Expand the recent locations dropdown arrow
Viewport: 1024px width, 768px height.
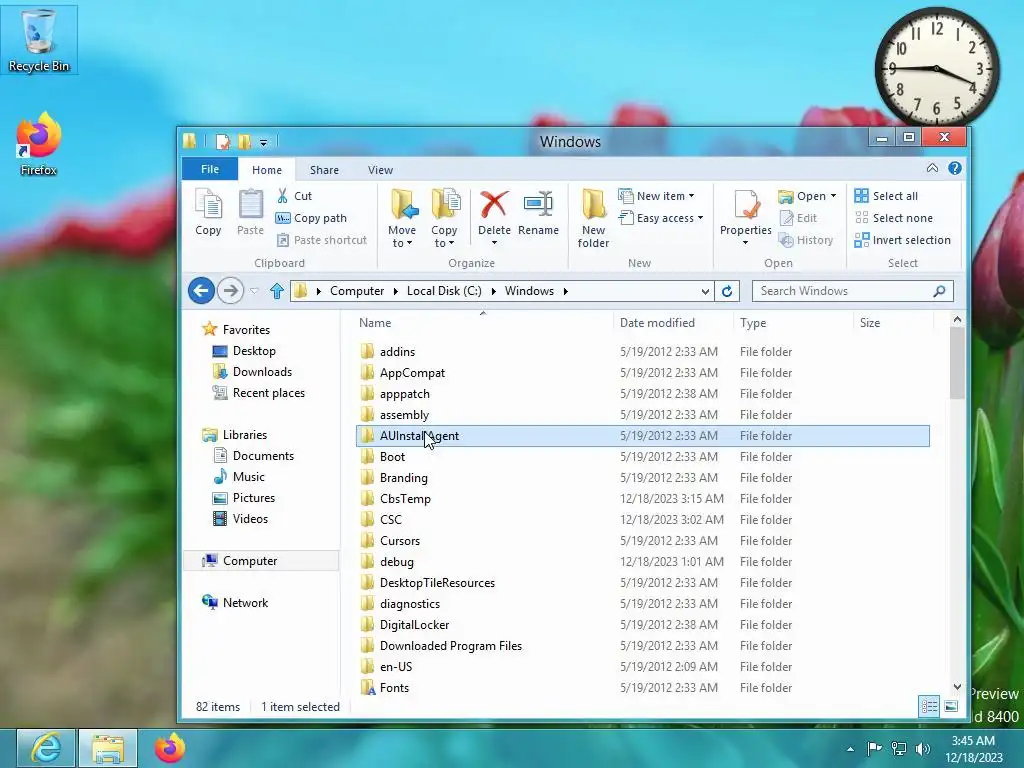(255, 291)
